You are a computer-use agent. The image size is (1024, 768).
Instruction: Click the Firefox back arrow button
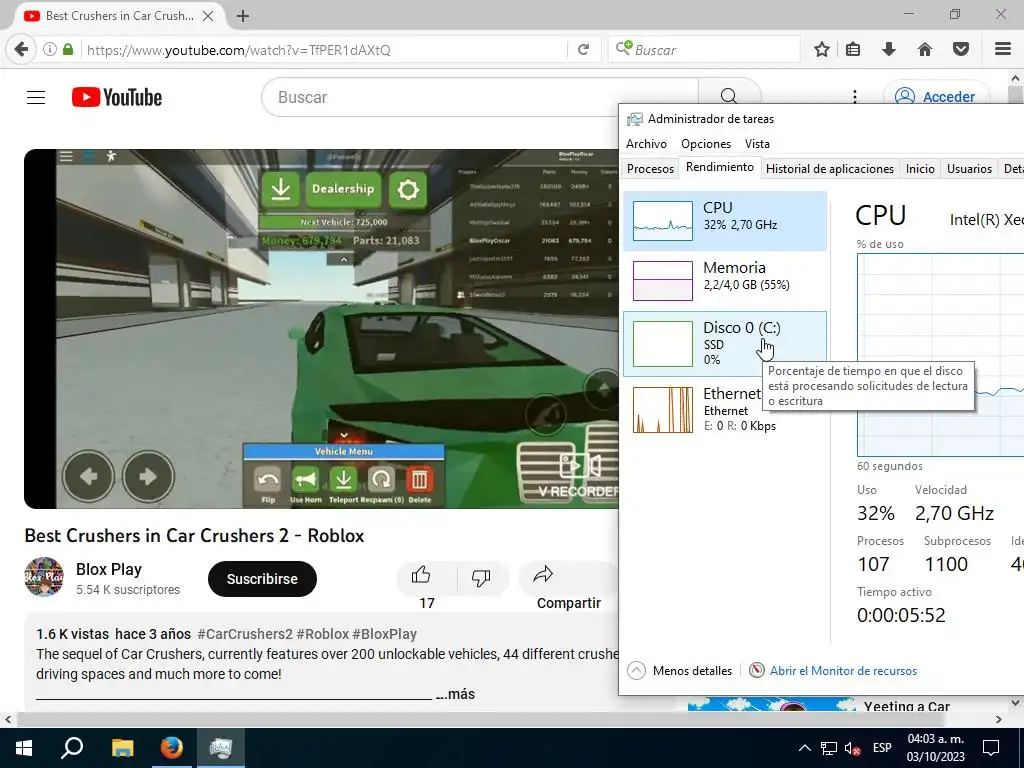21,50
